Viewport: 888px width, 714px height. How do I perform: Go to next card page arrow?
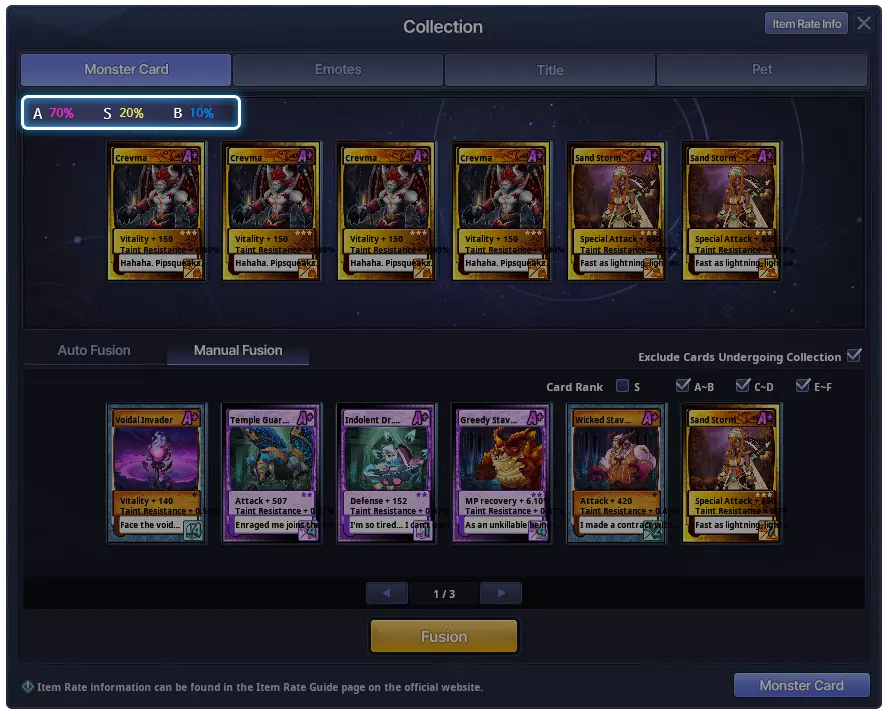click(x=501, y=593)
